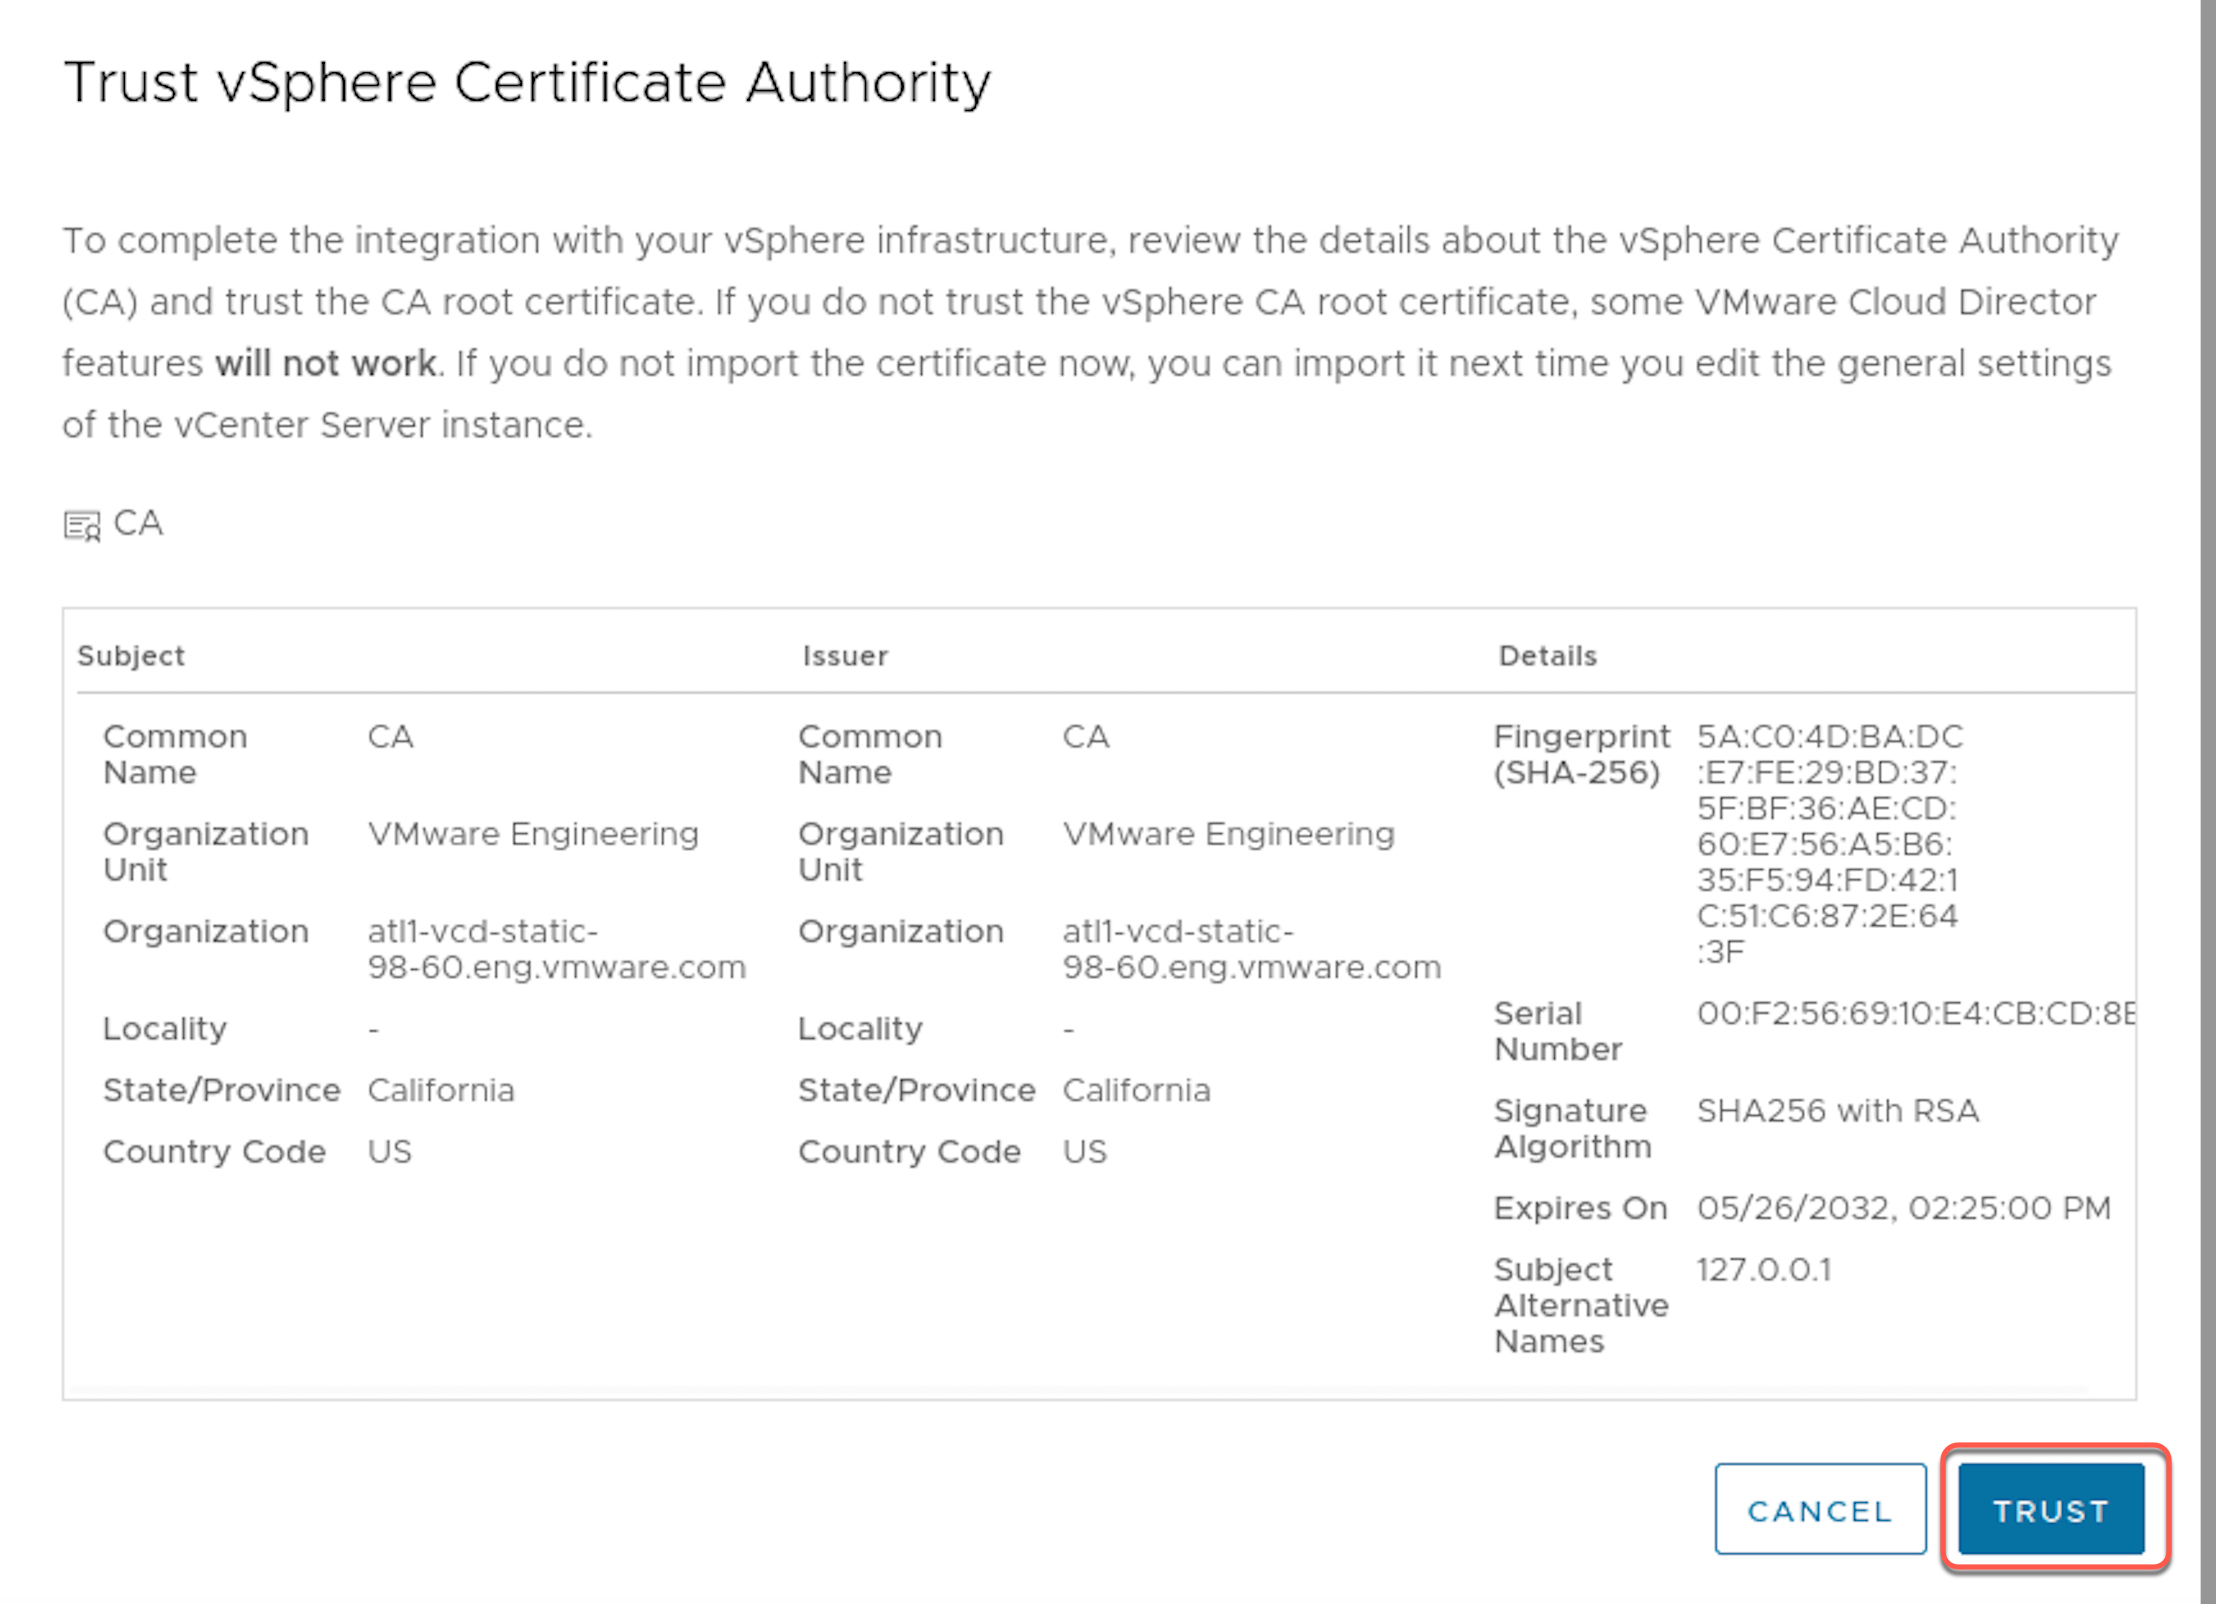The height and width of the screenshot is (1604, 2216).
Task: Click the dialog title text
Action: click(x=527, y=82)
